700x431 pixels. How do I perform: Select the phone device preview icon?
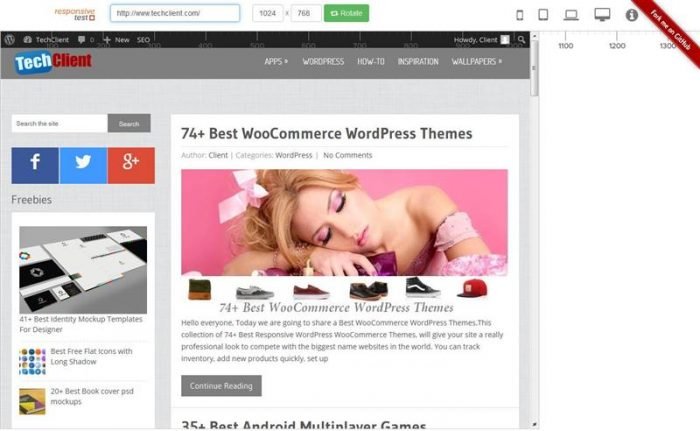[x=520, y=15]
